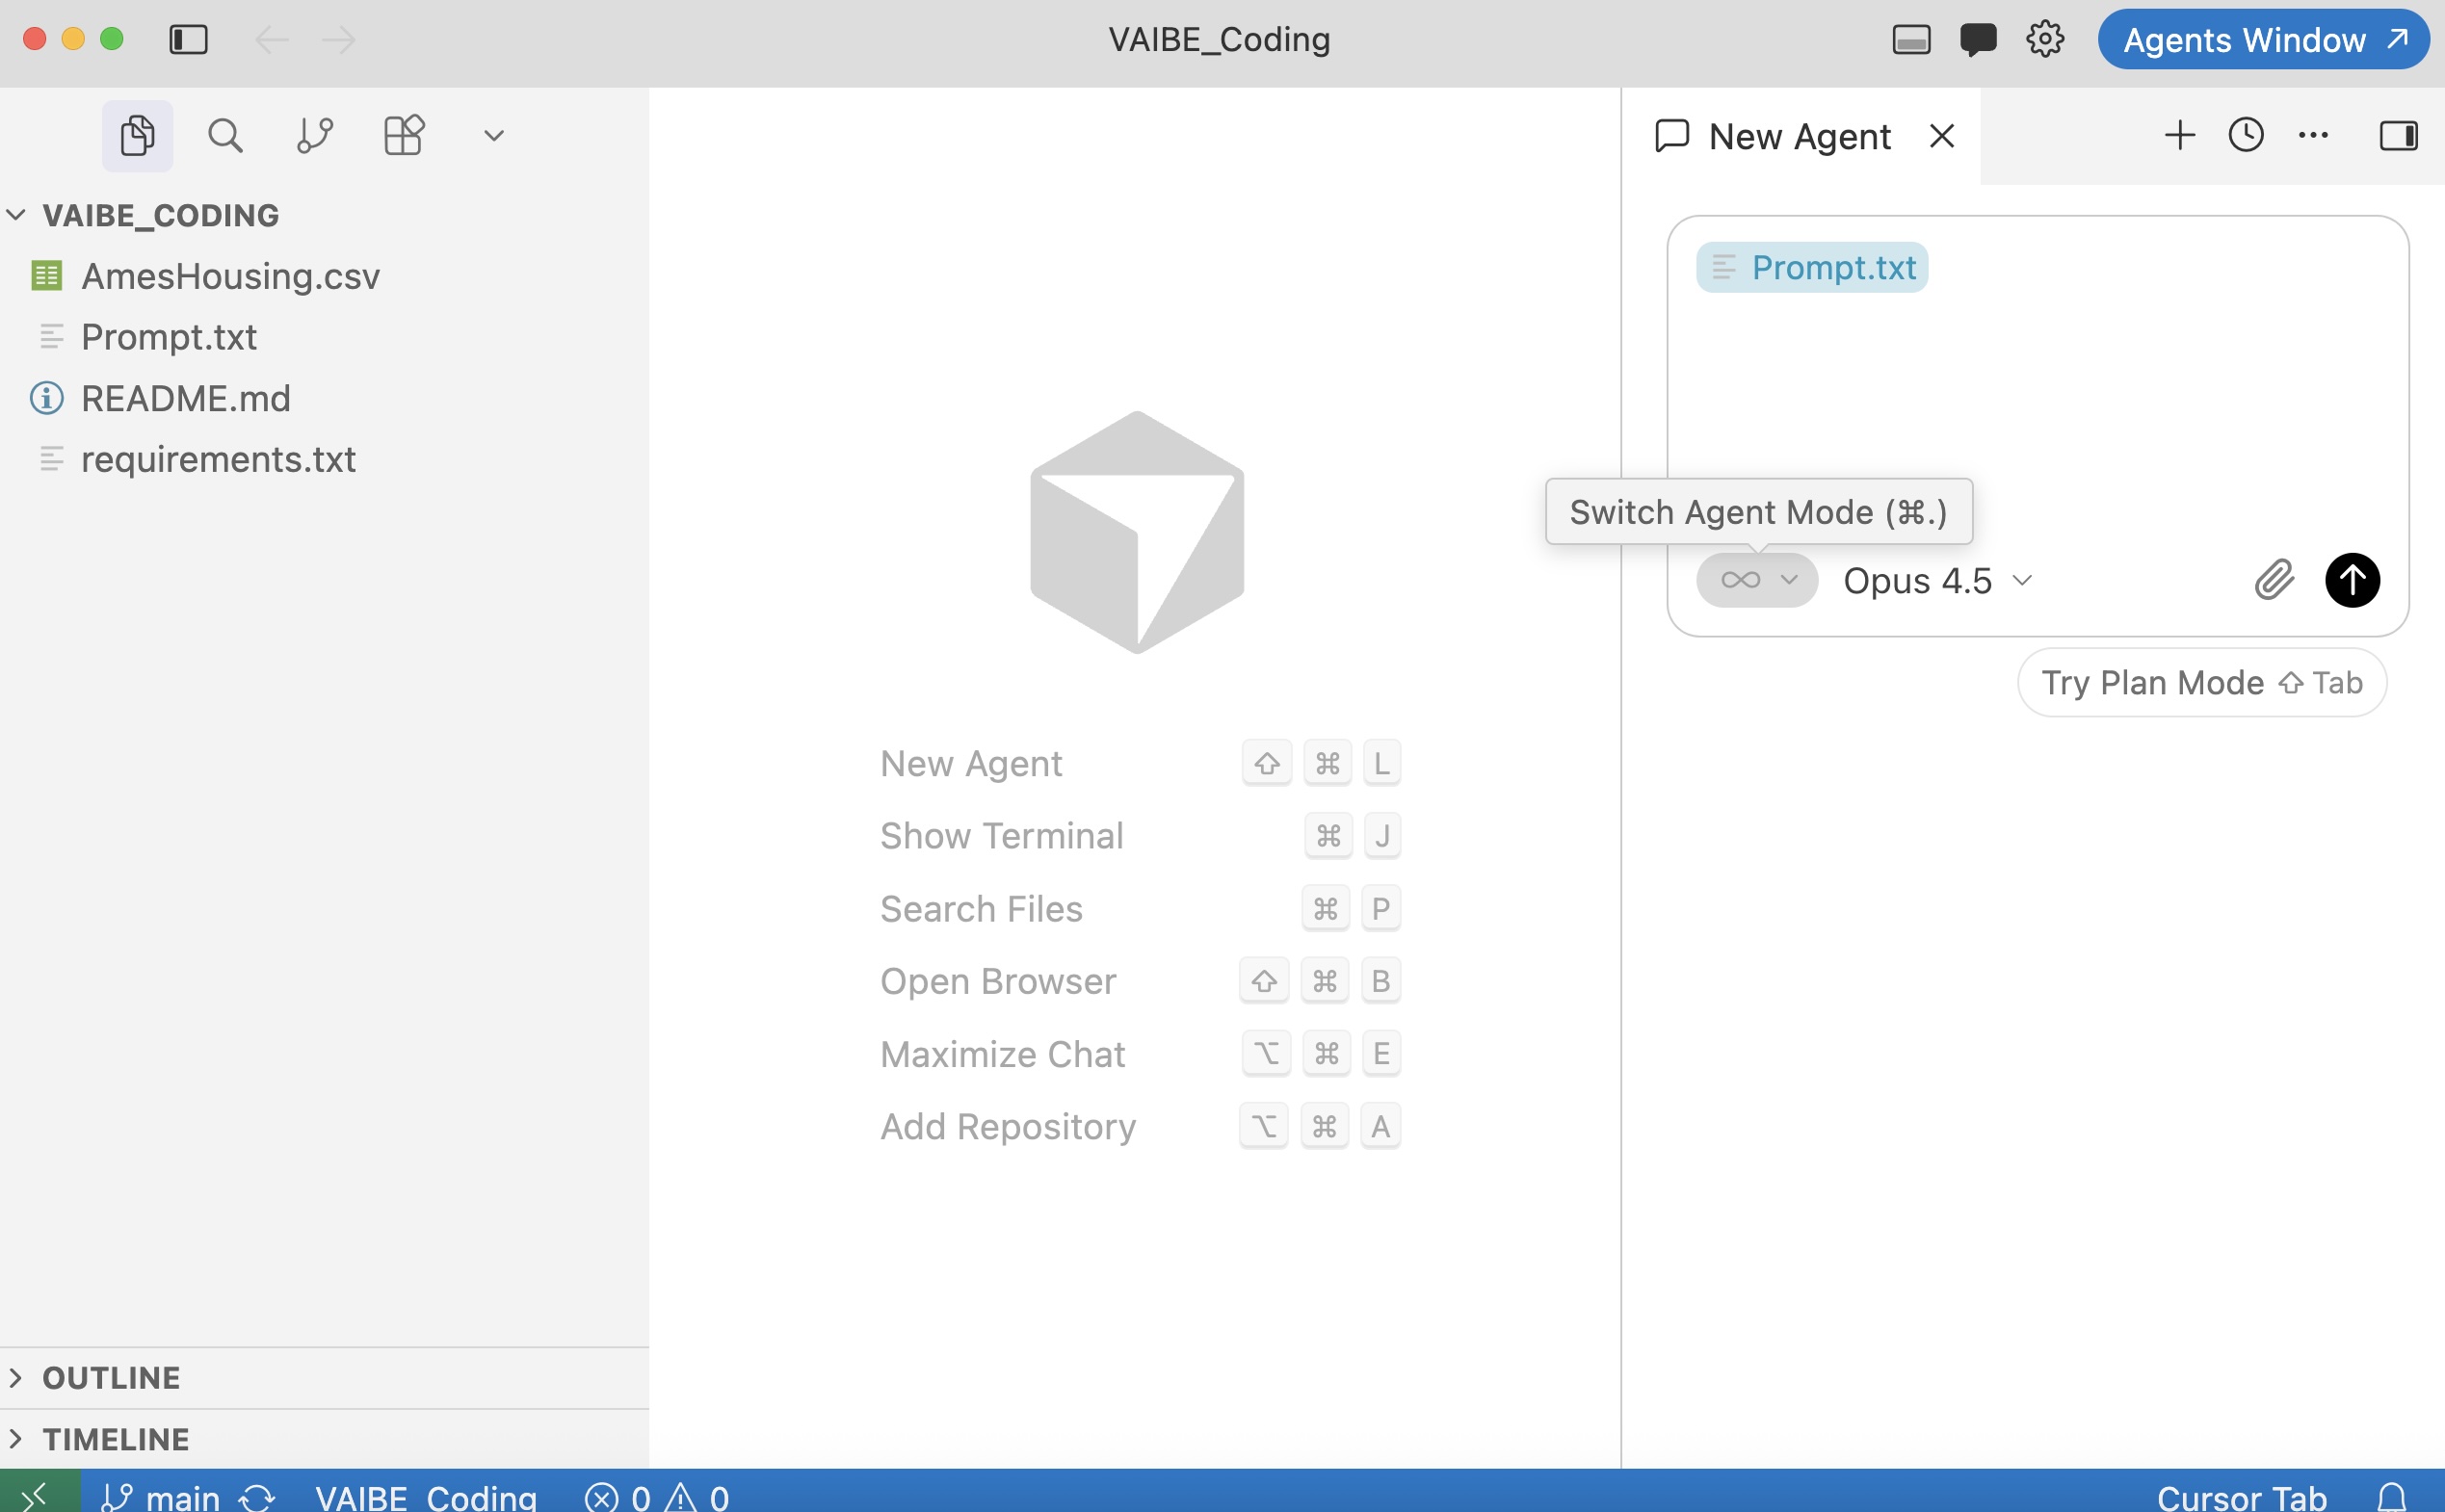Toggle the bottom panel layout icon
This screenshot has height=1512, width=2445.
pos(1911,40)
